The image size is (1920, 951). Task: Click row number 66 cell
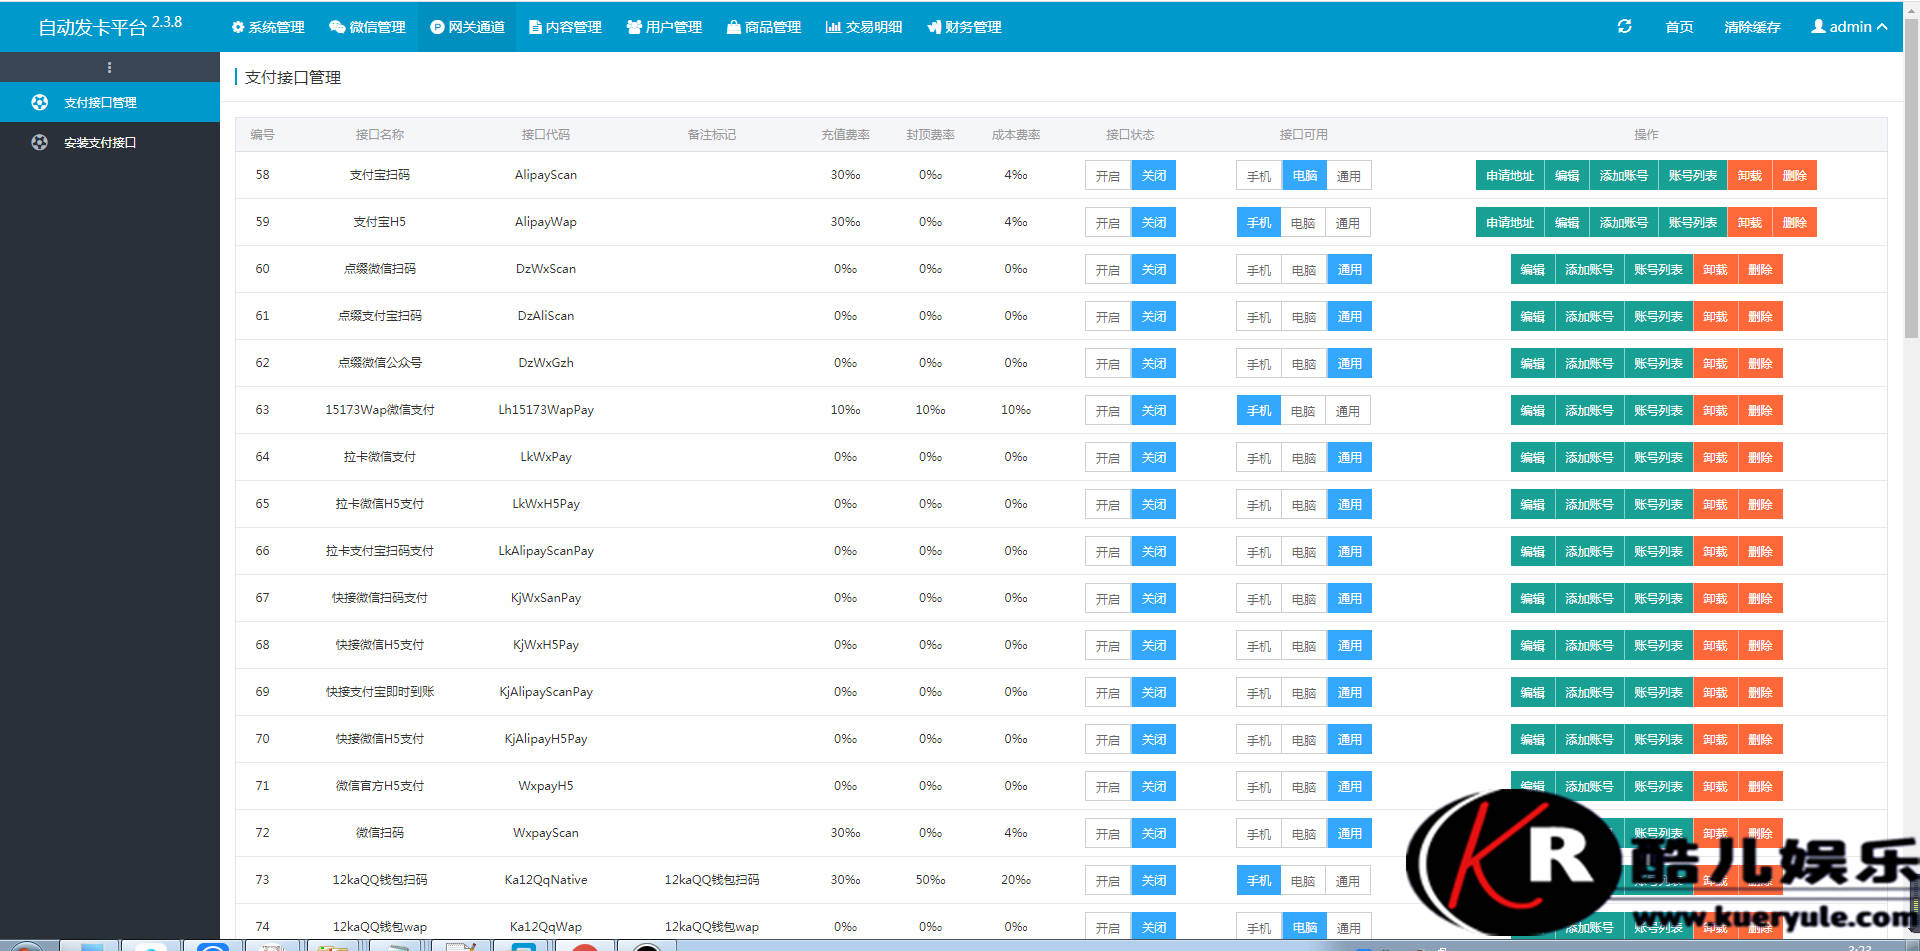[x=262, y=551]
